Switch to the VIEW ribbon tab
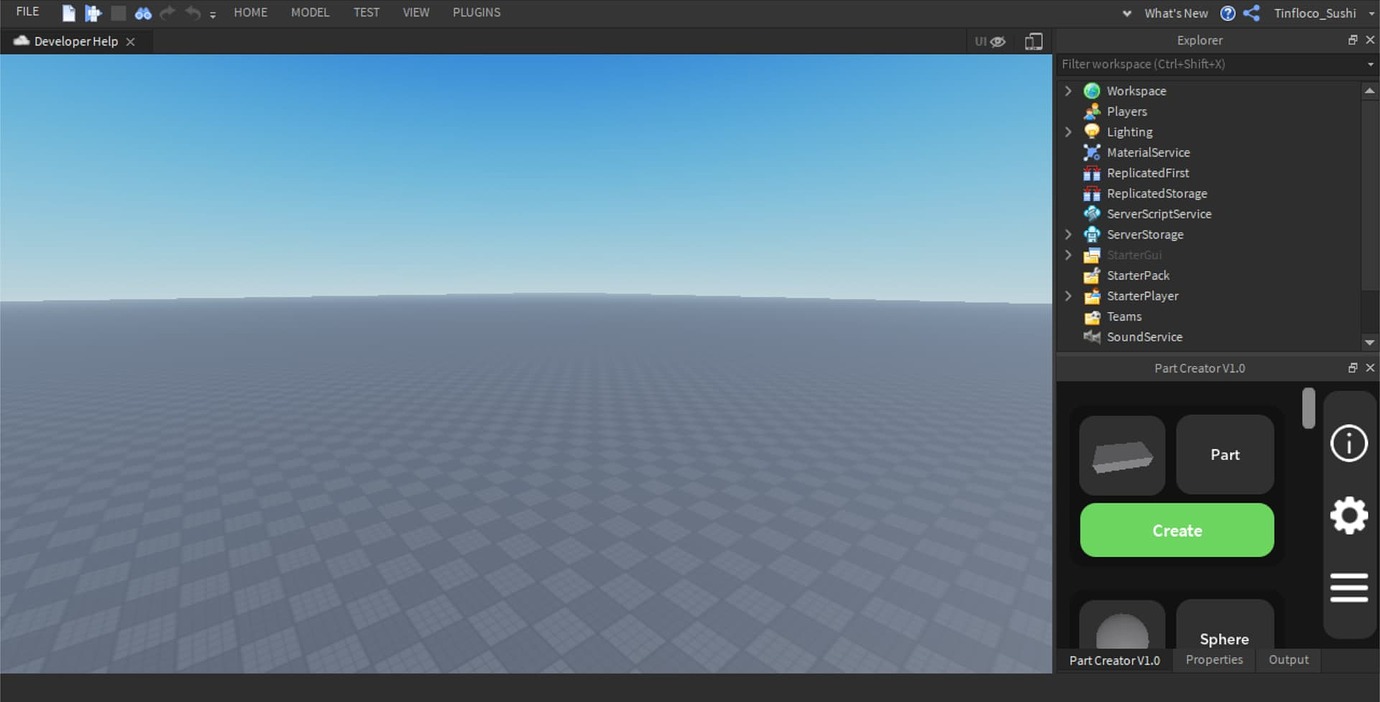 tap(416, 12)
